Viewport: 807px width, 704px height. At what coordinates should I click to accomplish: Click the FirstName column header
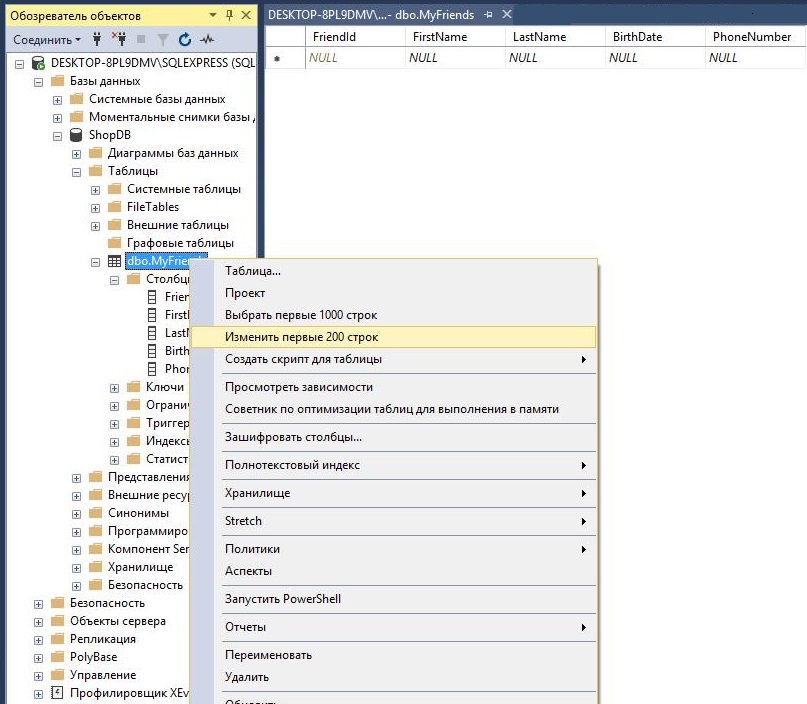click(x=439, y=37)
